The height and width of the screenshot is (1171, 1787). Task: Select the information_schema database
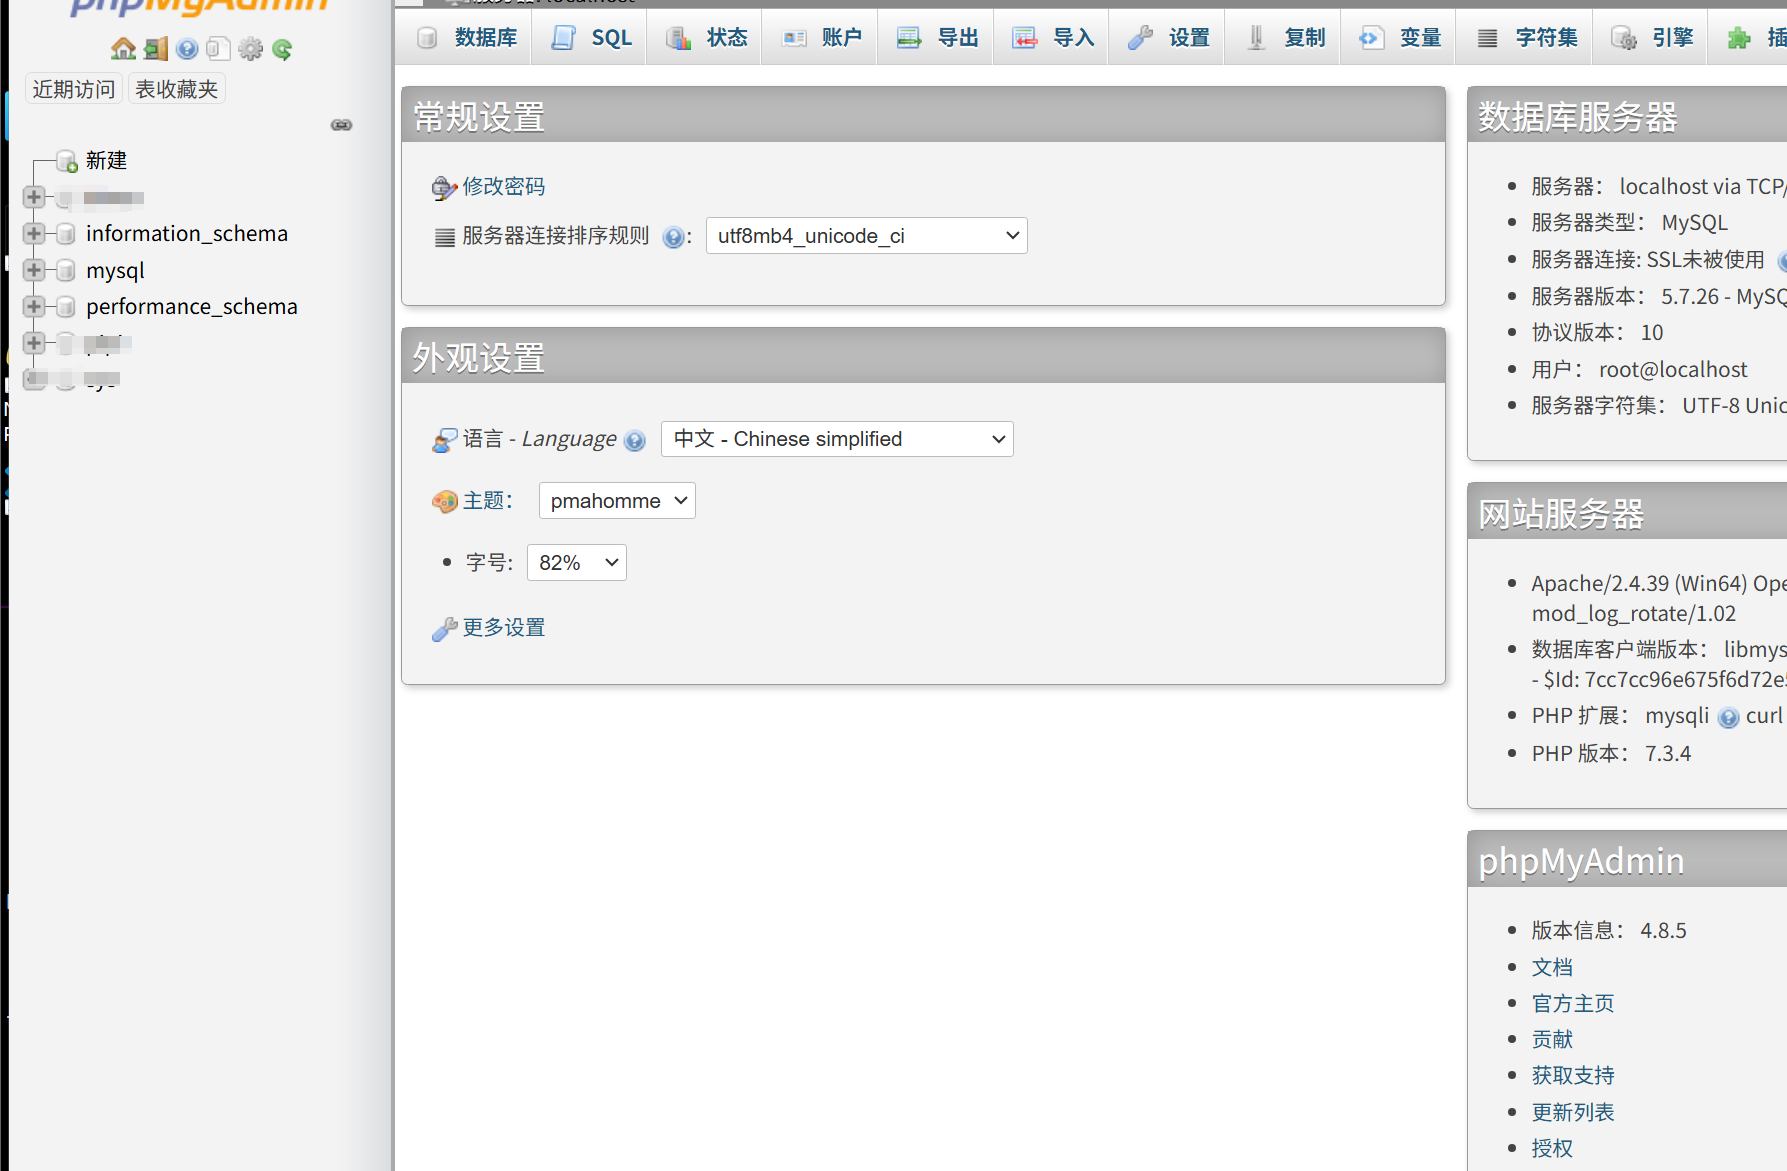(187, 233)
